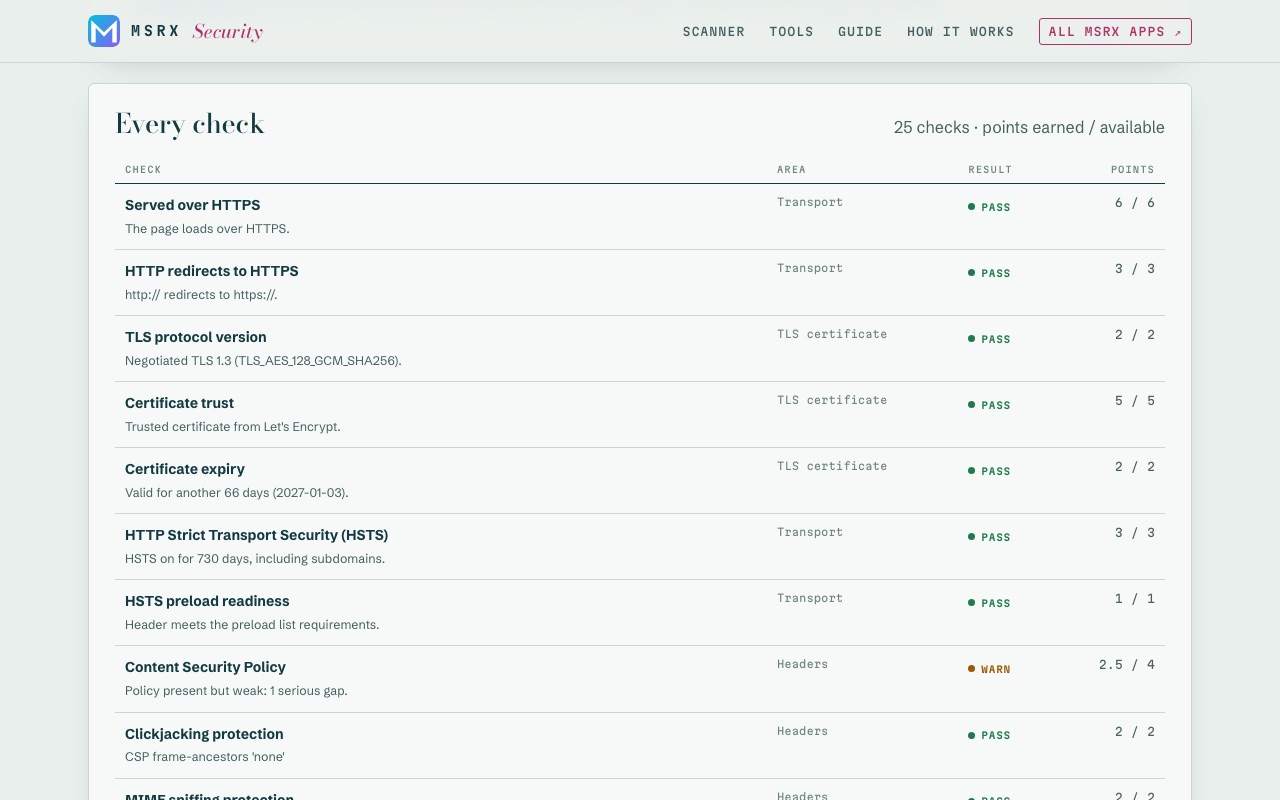Select the HTTP Strict Transport Security title
This screenshot has width=1280, height=800.
pyautogui.click(x=257, y=535)
